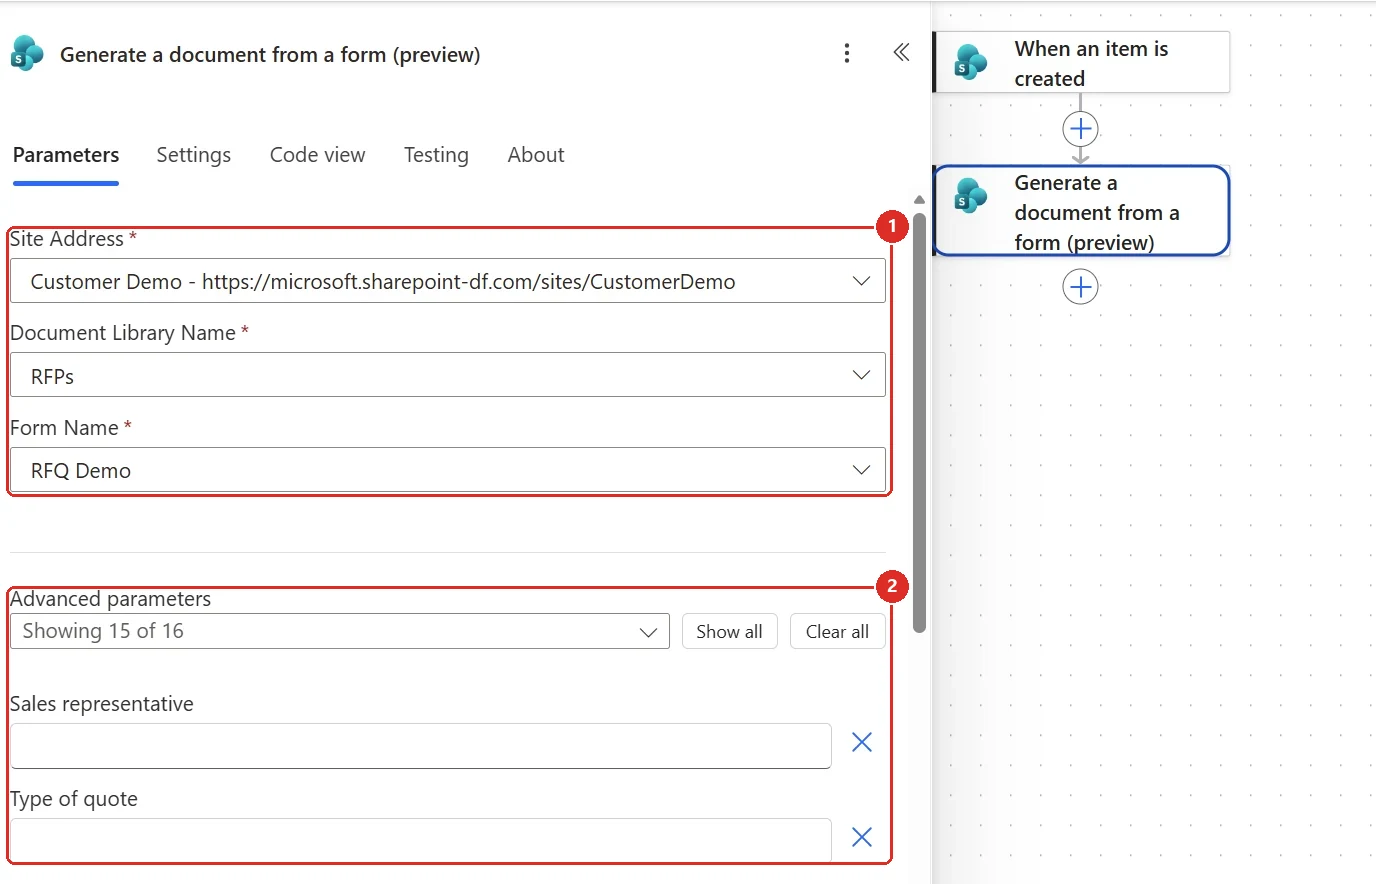Click the panel's vertical scrollbar thumb

[x=919, y=422]
